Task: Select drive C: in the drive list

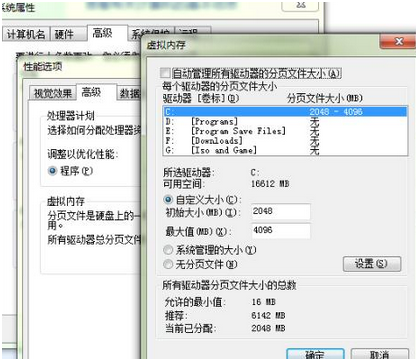Action: (285, 111)
